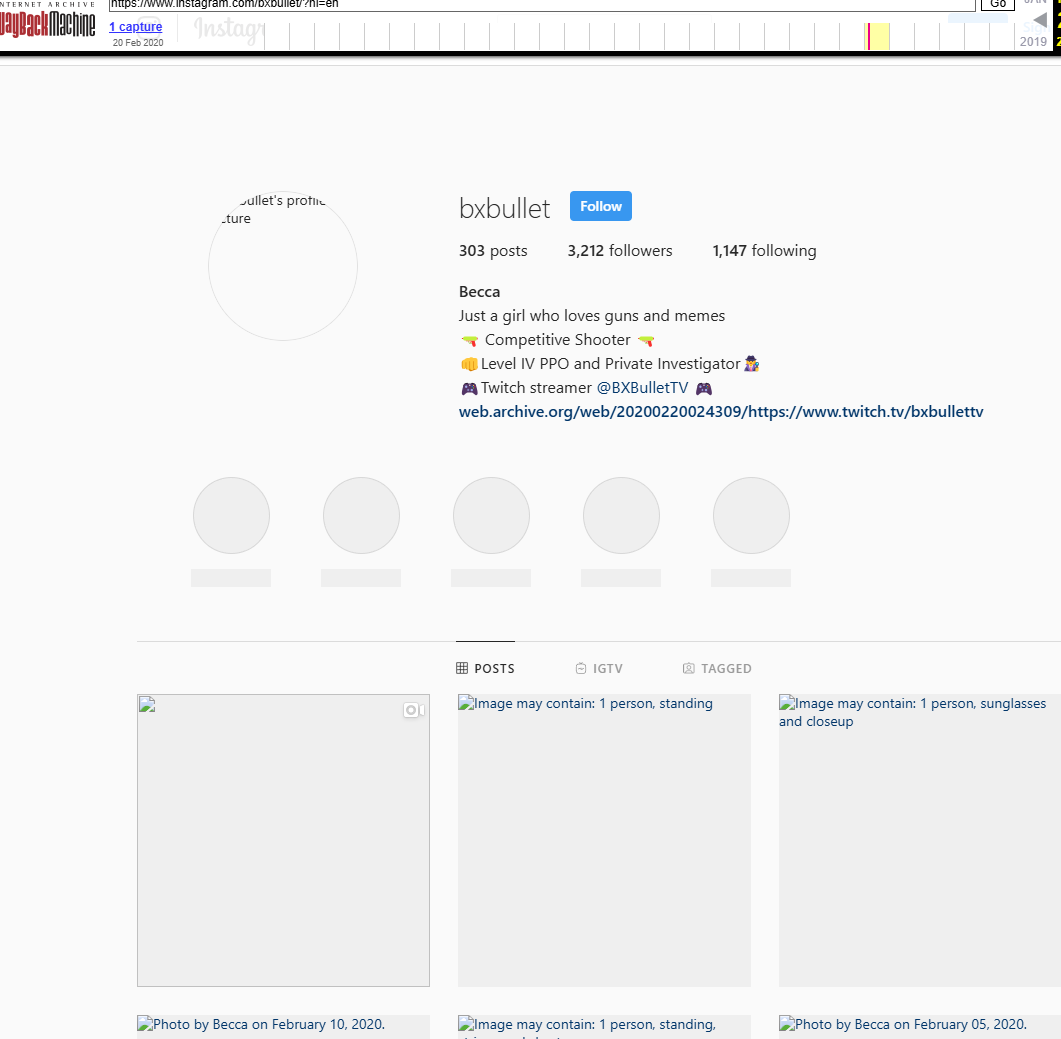View the 3,212 followers list
1061x1039 pixels.
pyautogui.click(x=620, y=251)
